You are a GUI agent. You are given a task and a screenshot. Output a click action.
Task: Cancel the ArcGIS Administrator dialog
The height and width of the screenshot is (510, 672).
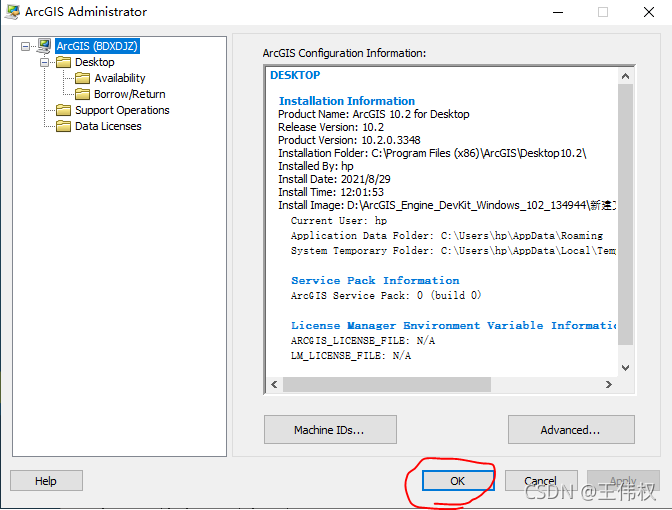tap(541, 481)
